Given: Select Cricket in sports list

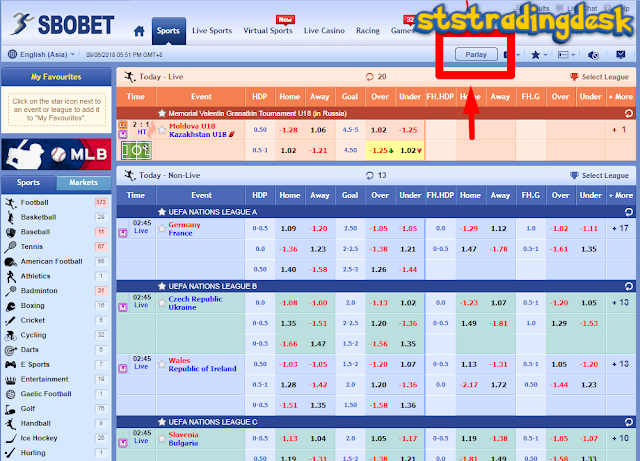Looking at the screenshot, I should coord(33,320).
